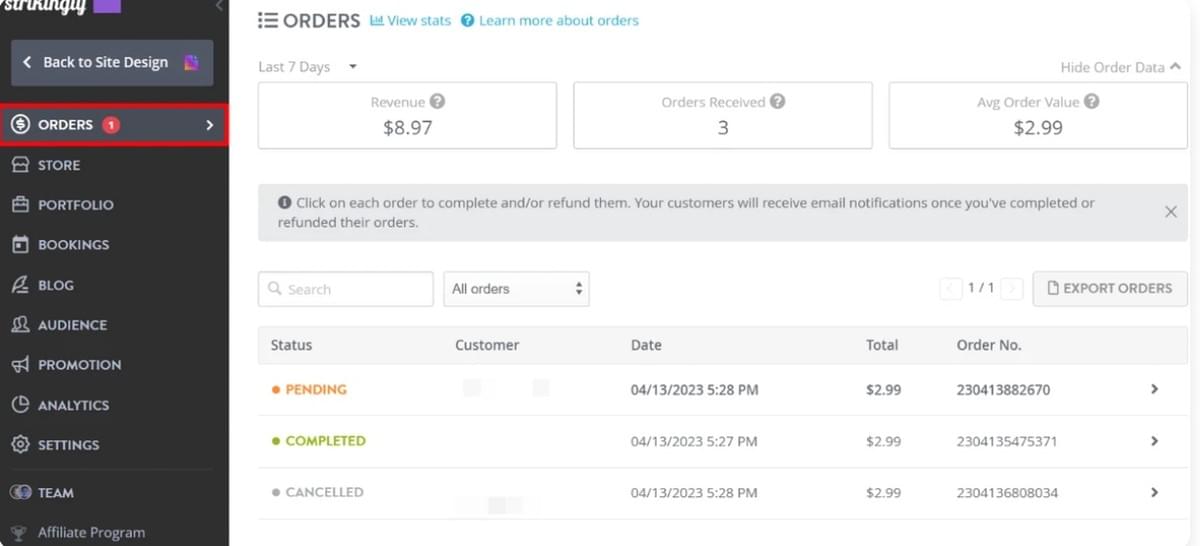Click the Avg Order Value help icon

1091,102
